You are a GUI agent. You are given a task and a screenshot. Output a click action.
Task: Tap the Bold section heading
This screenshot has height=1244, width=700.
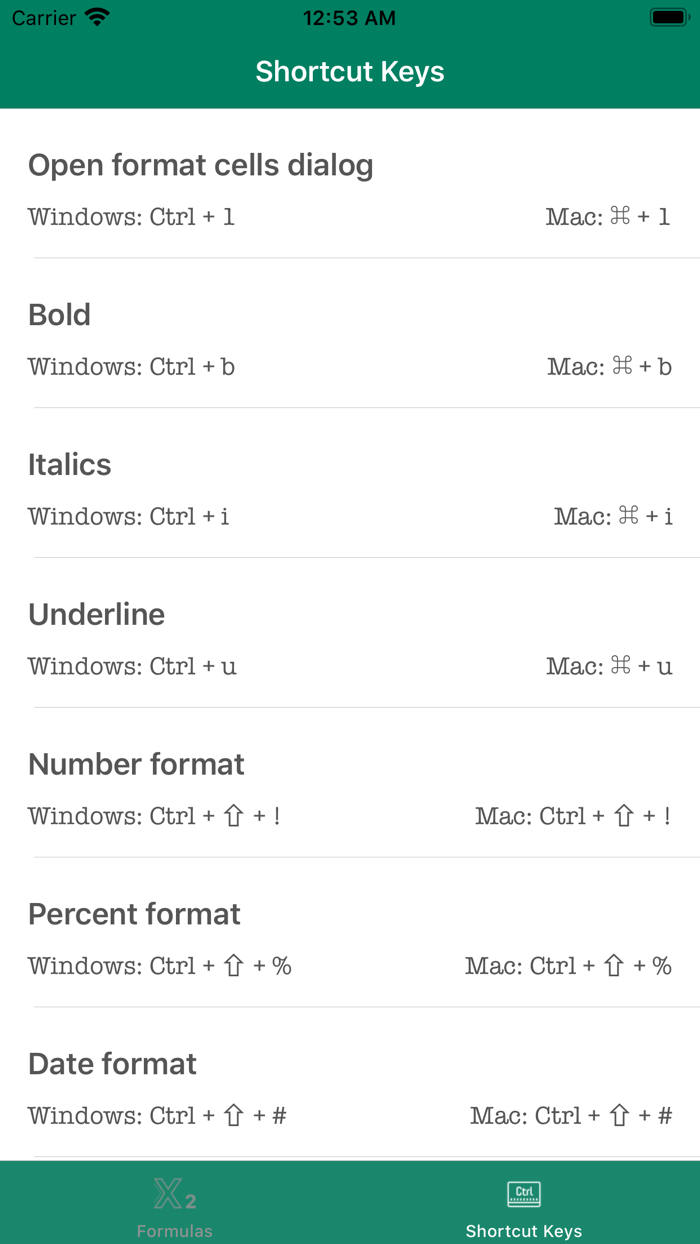click(60, 315)
